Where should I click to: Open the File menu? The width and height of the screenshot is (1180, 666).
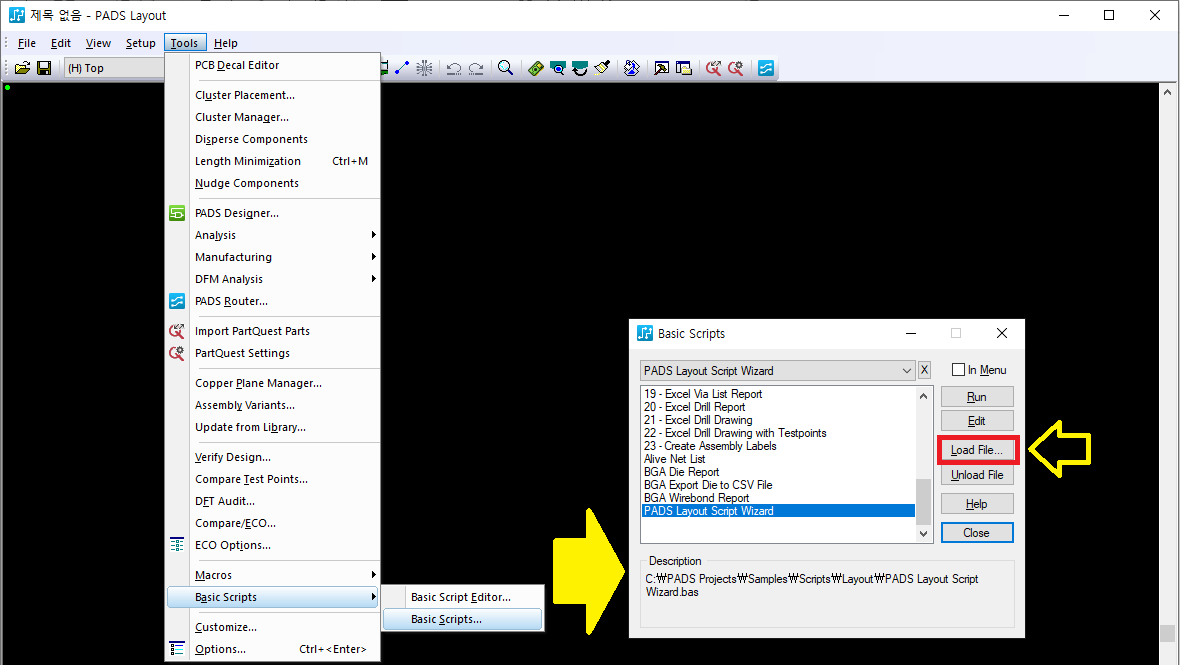coord(27,43)
